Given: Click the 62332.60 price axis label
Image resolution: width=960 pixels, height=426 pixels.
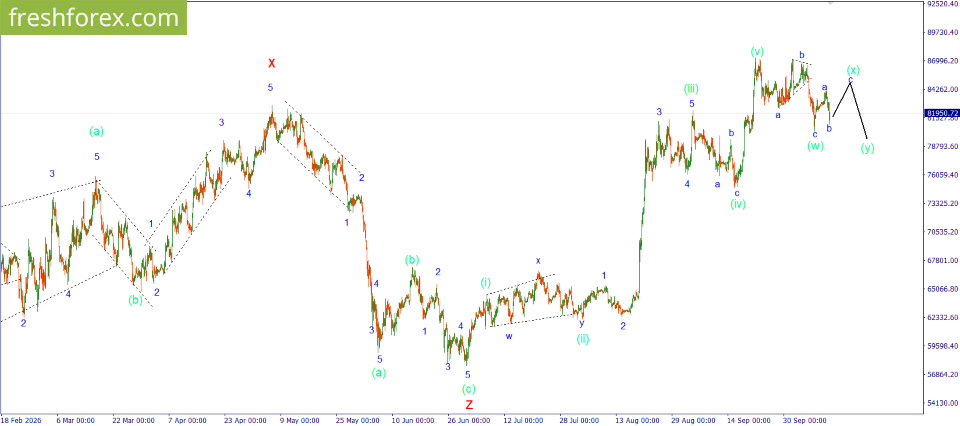Looking at the screenshot, I should point(942,318).
